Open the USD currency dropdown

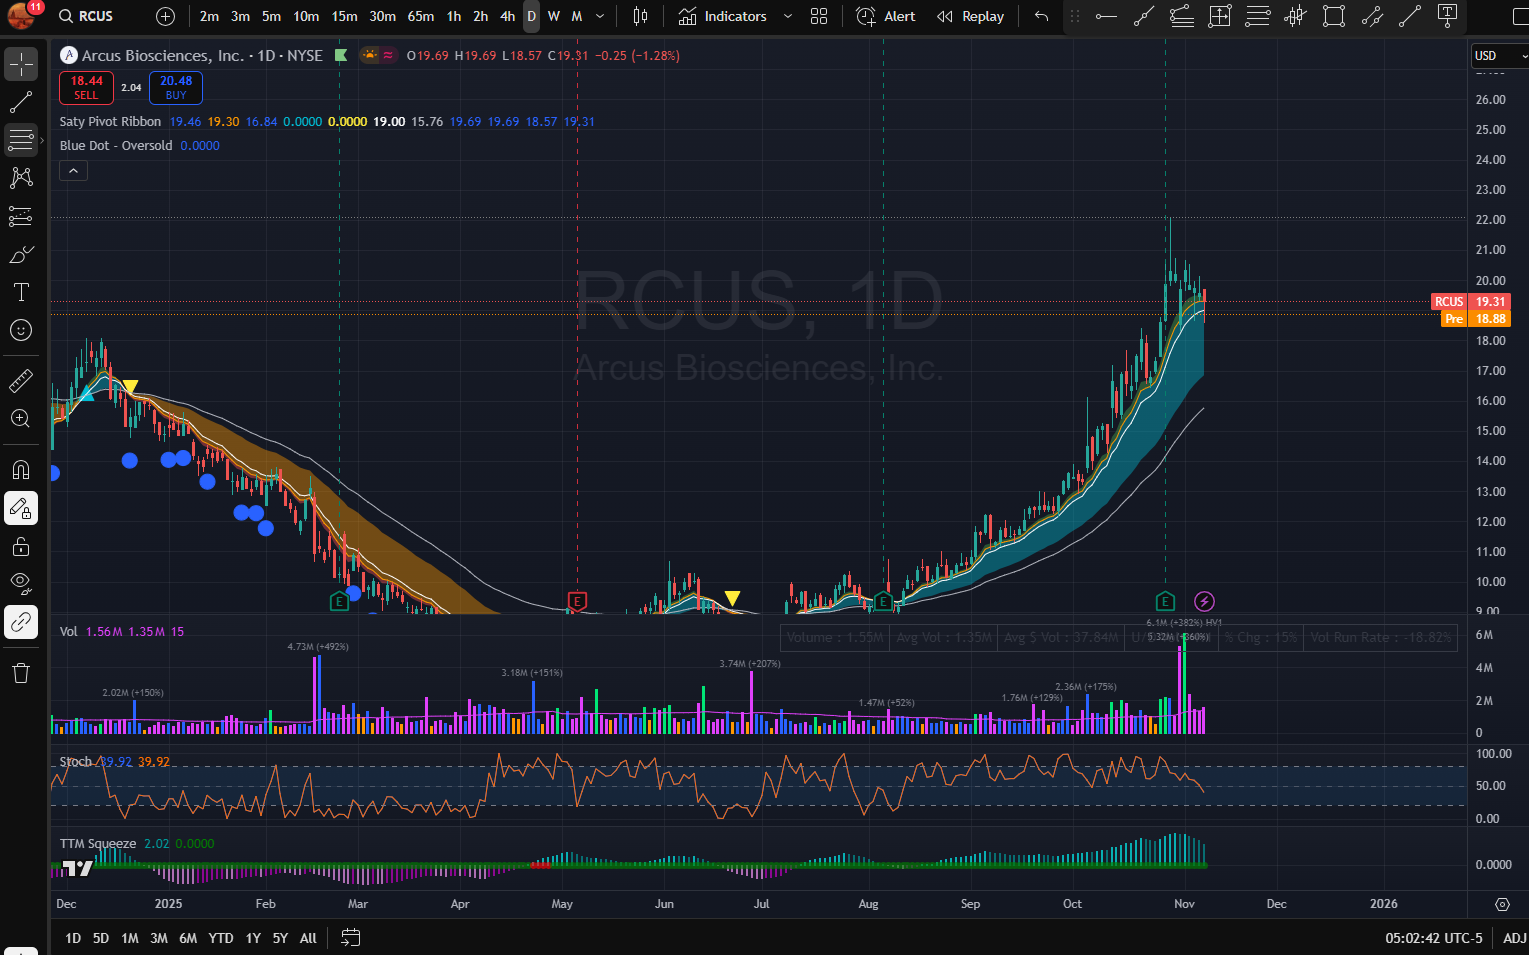1498,56
